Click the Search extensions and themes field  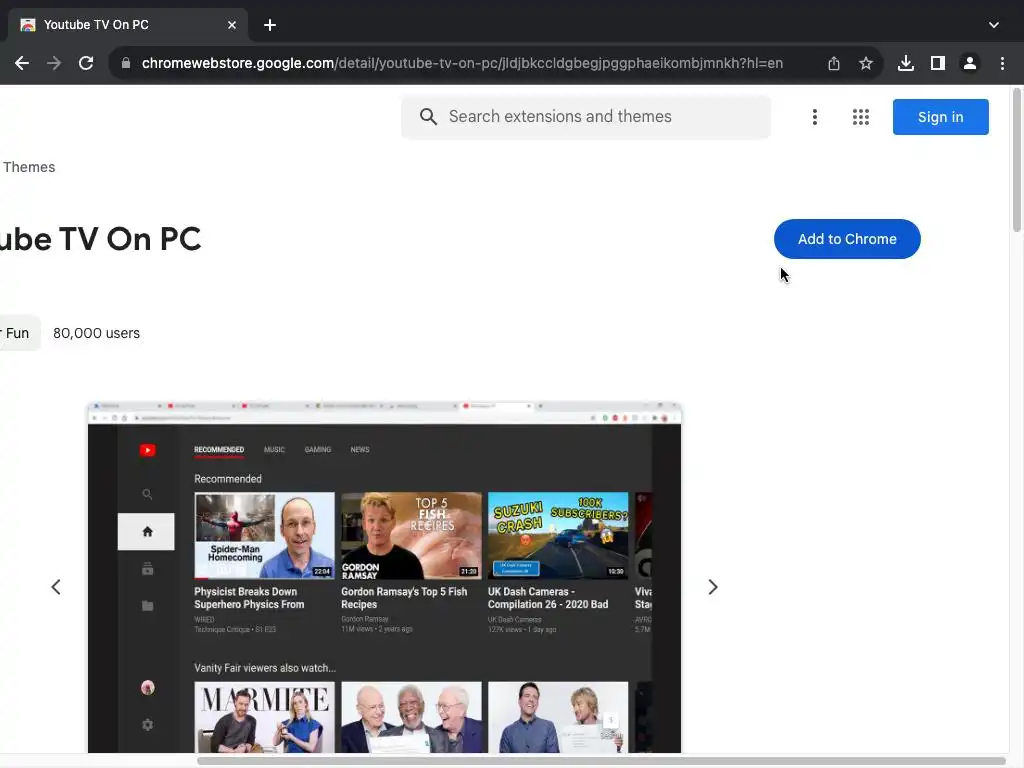tap(586, 117)
